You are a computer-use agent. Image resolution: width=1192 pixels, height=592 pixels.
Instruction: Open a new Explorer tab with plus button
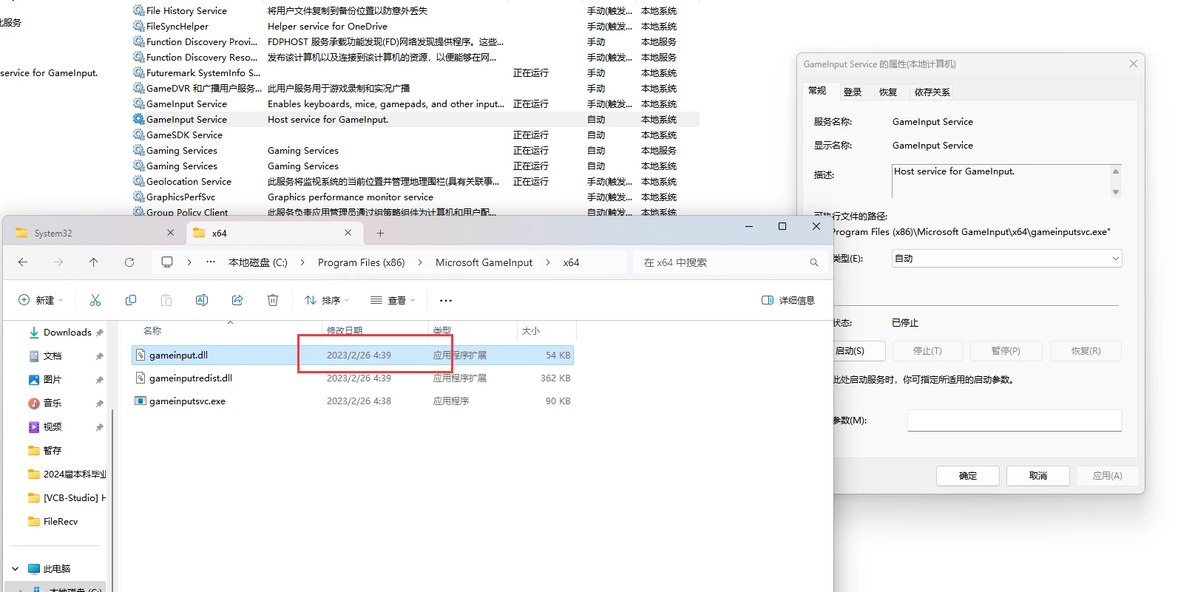pos(380,233)
